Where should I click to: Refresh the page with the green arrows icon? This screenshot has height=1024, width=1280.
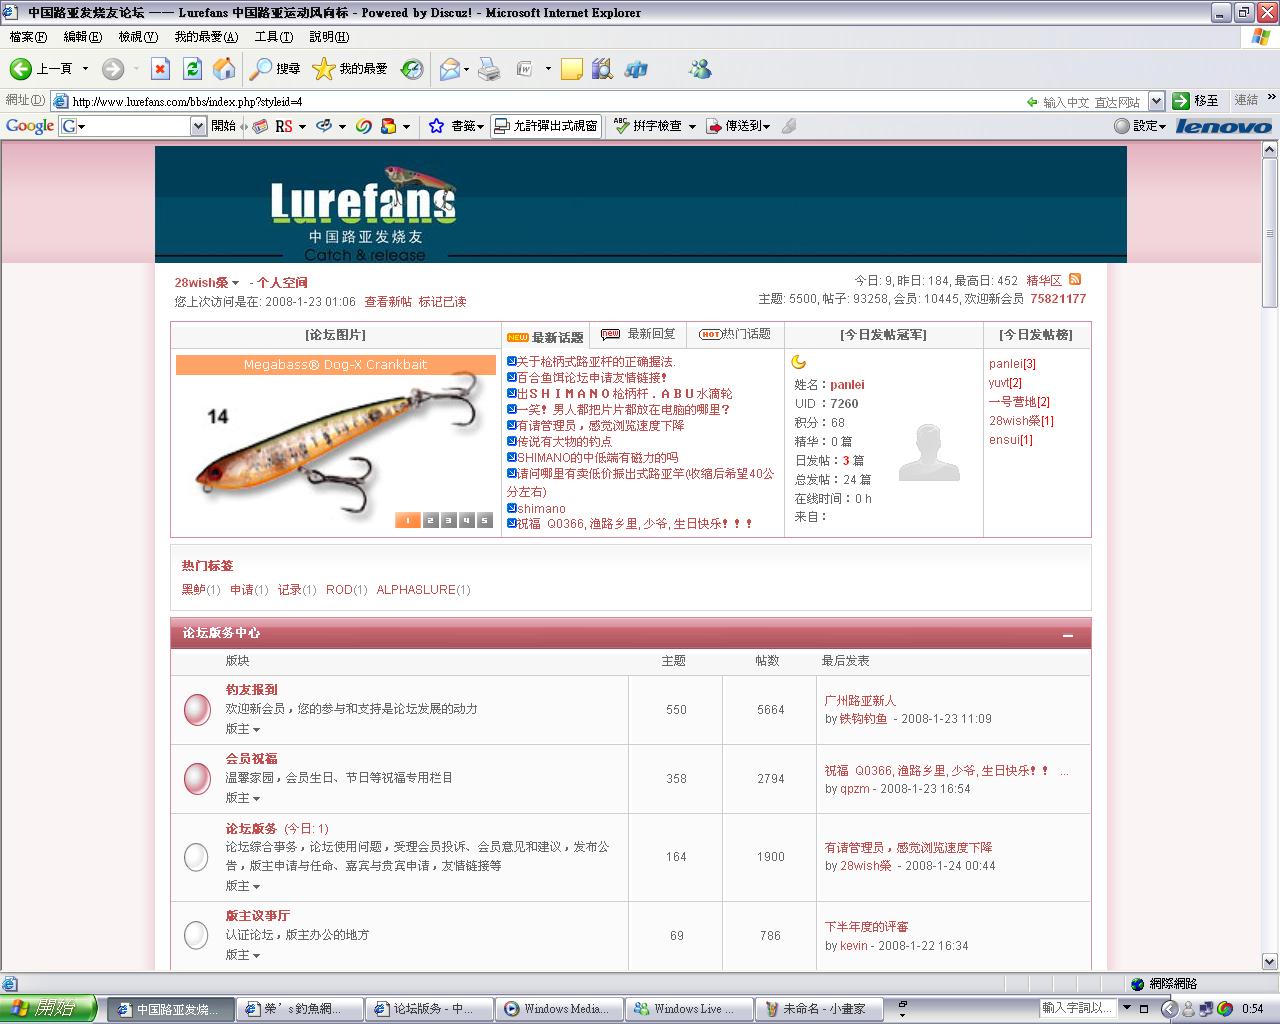(193, 69)
